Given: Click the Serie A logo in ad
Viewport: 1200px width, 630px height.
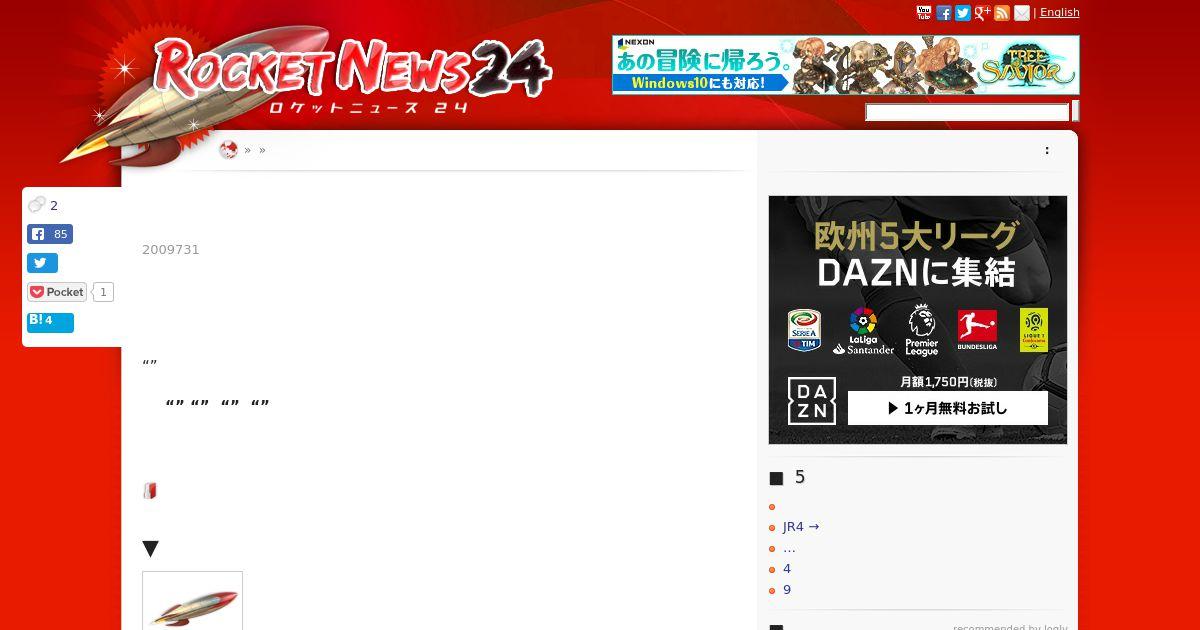Looking at the screenshot, I should tap(804, 330).
